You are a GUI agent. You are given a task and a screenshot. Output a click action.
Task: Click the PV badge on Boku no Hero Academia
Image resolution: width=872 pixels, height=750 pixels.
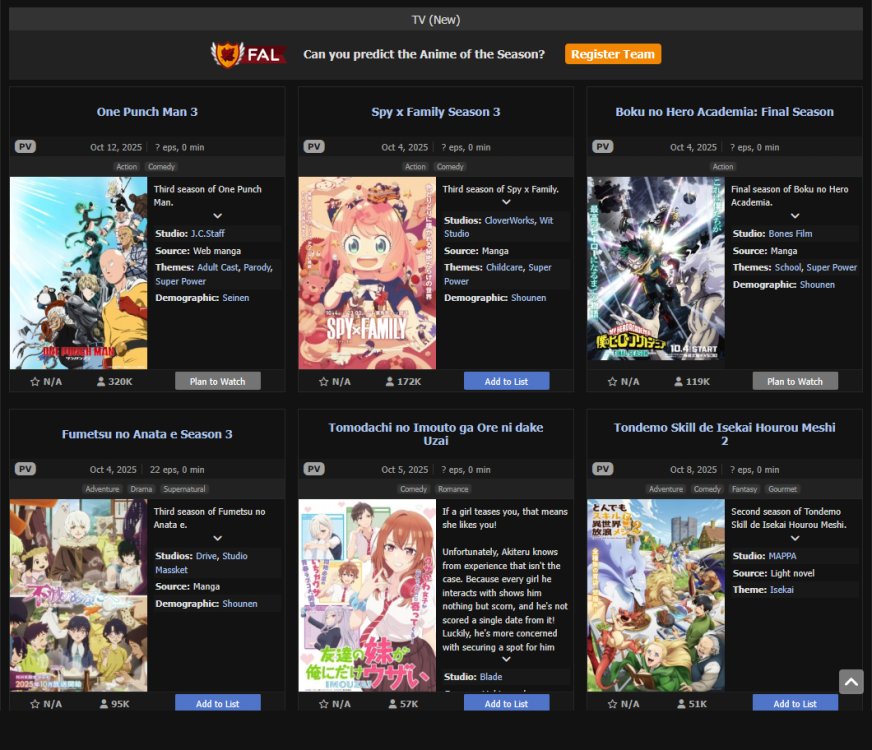602,147
